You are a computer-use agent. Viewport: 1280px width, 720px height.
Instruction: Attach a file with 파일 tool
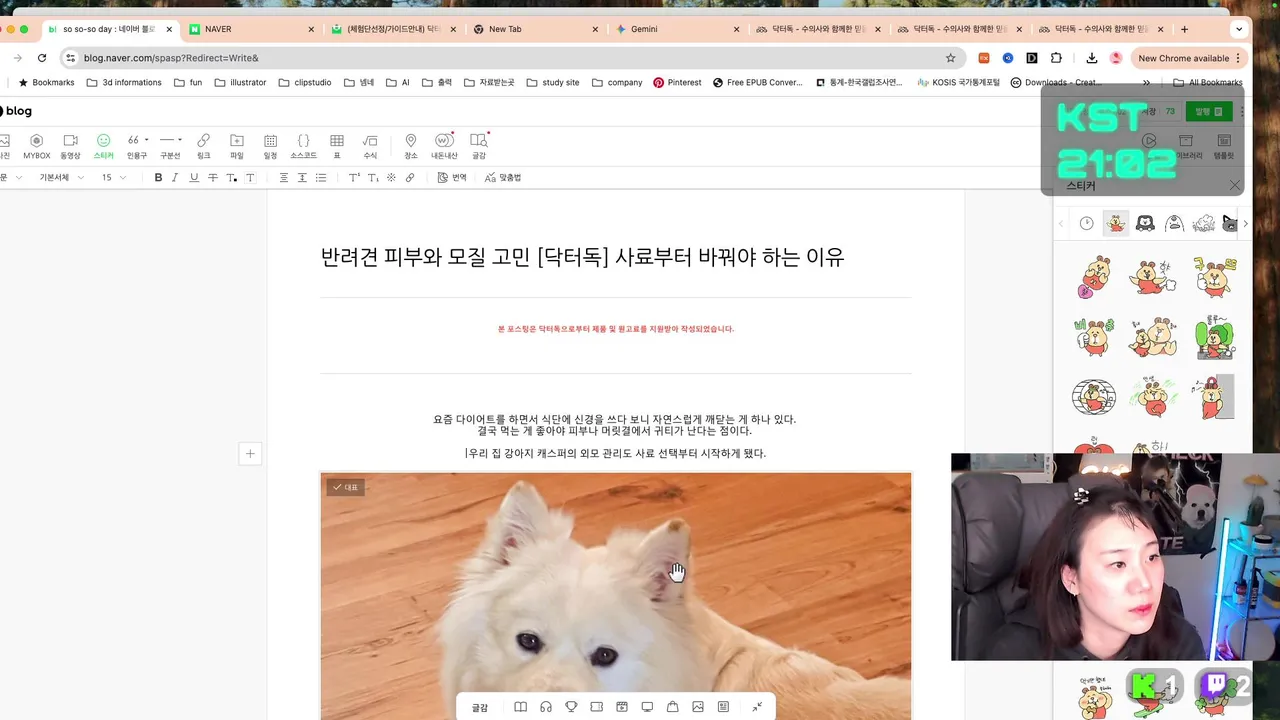pos(237,146)
